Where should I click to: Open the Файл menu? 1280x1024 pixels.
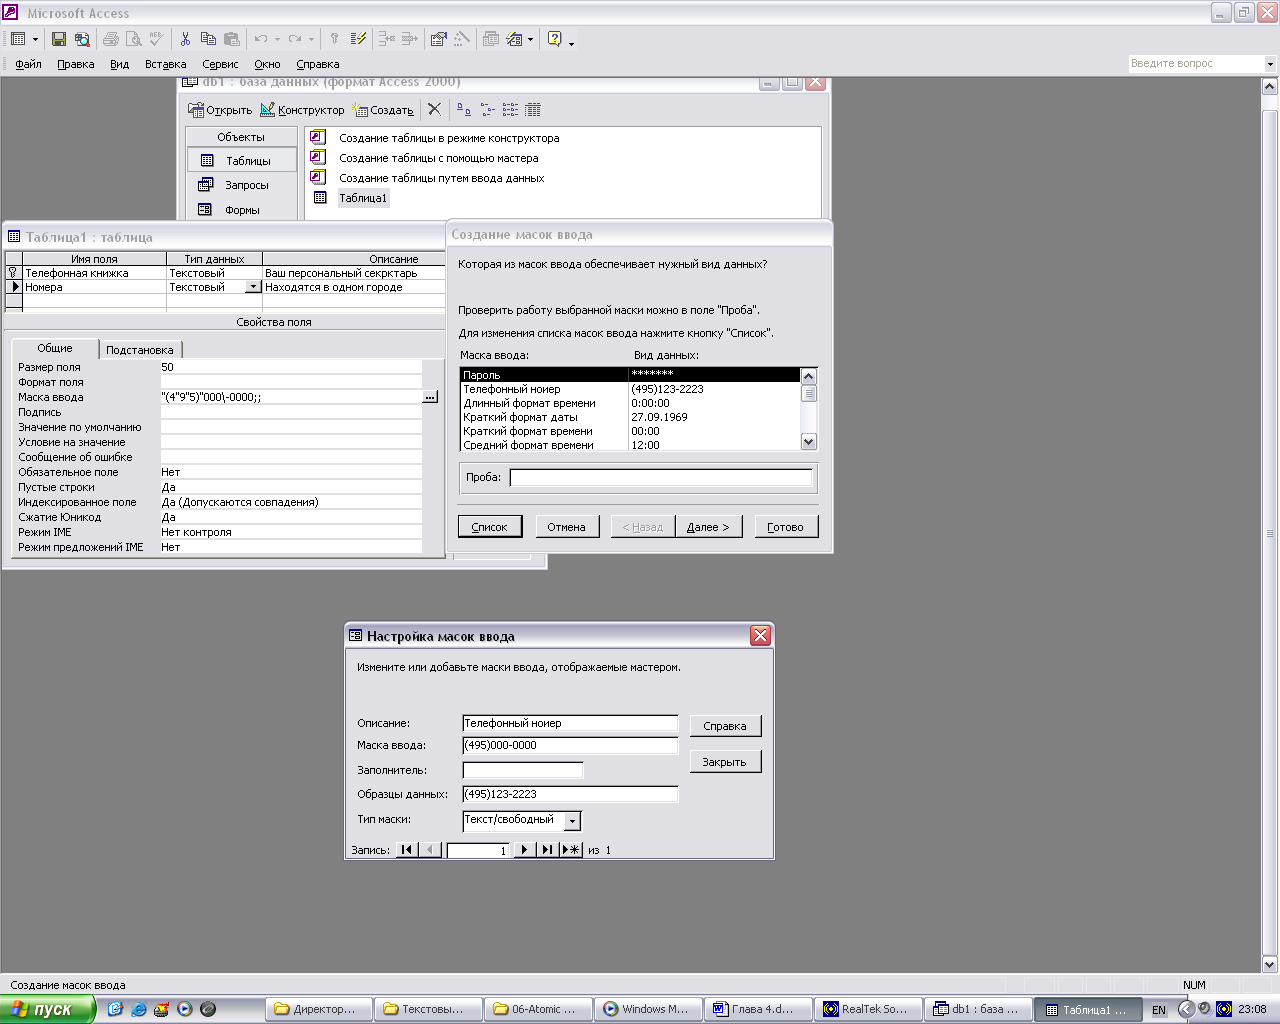[x=28, y=64]
